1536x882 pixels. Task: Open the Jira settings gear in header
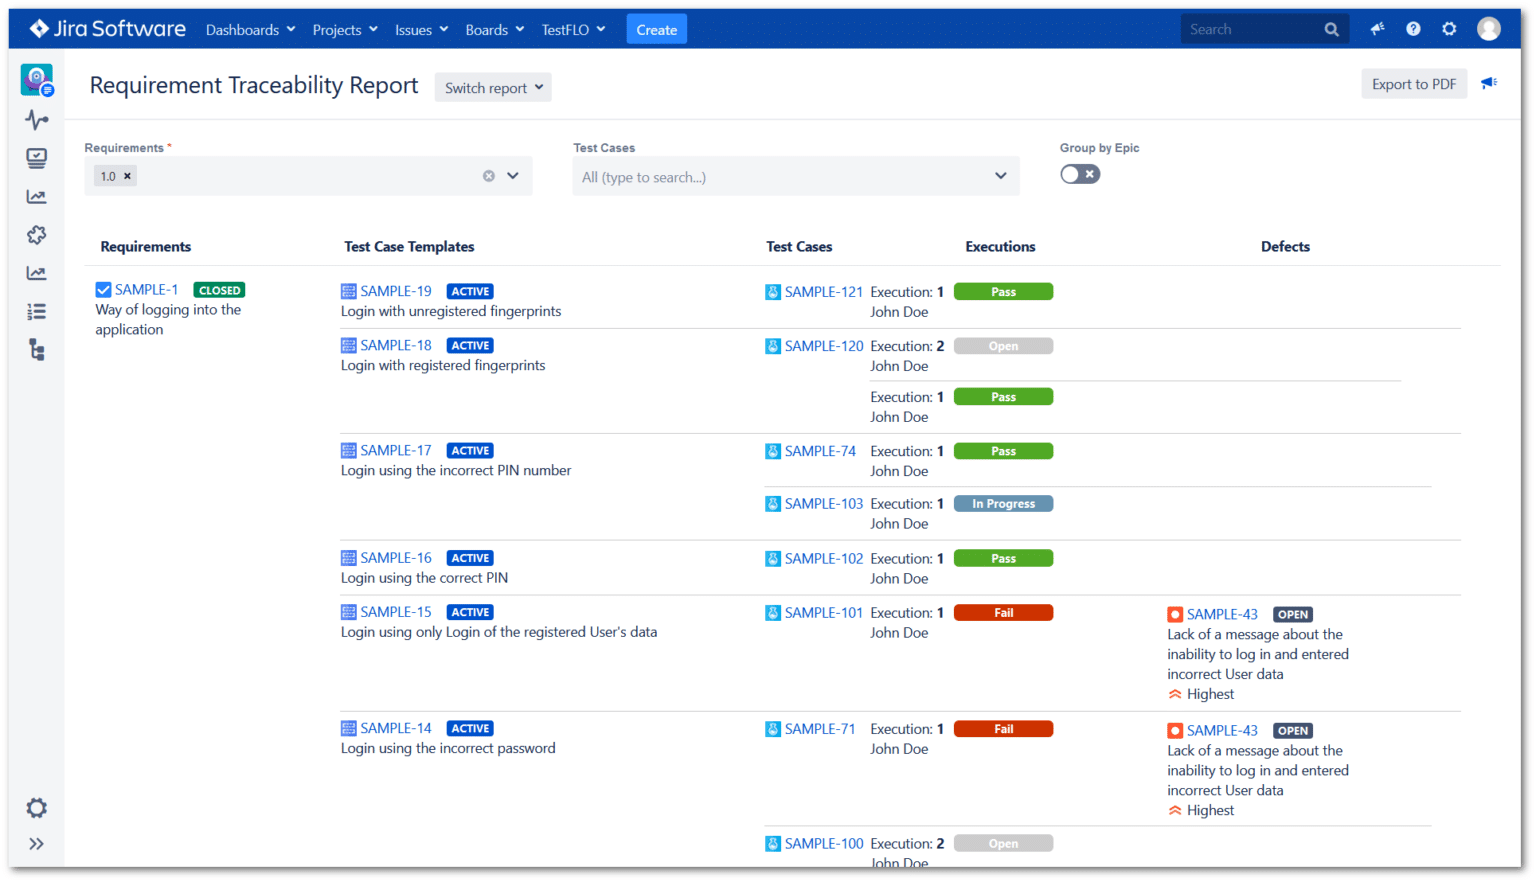pos(1449,29)
